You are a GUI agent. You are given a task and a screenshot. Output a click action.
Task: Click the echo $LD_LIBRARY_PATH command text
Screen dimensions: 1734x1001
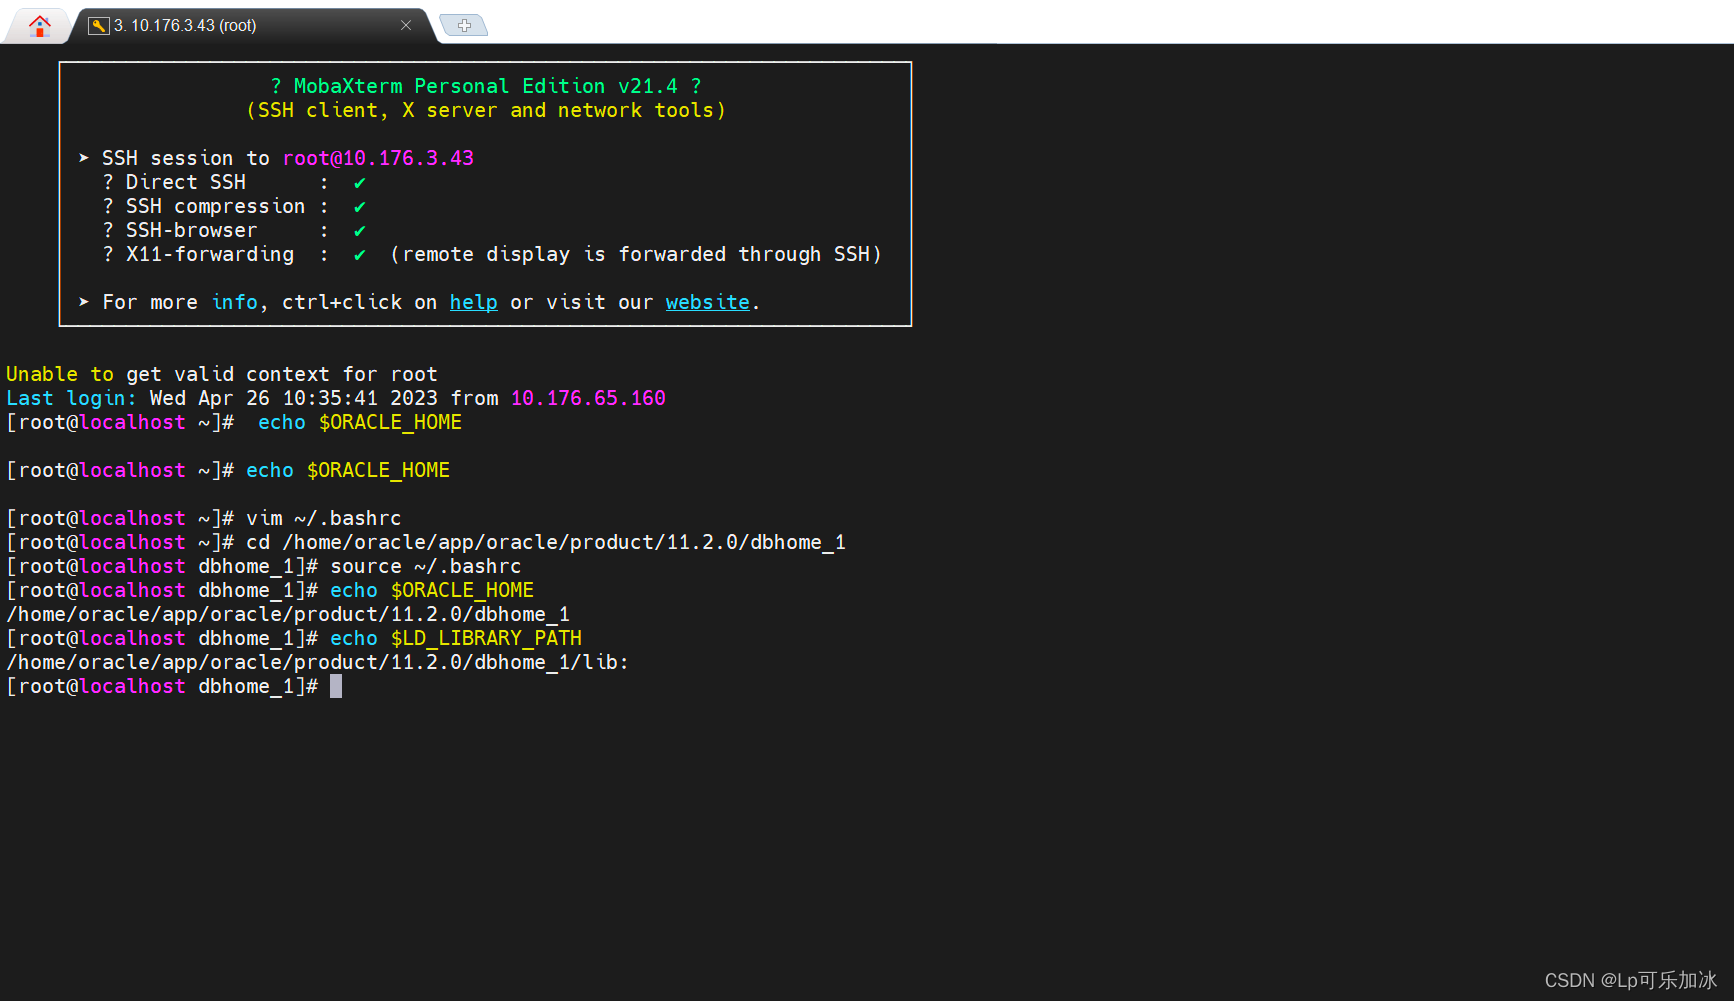(455, 638)
